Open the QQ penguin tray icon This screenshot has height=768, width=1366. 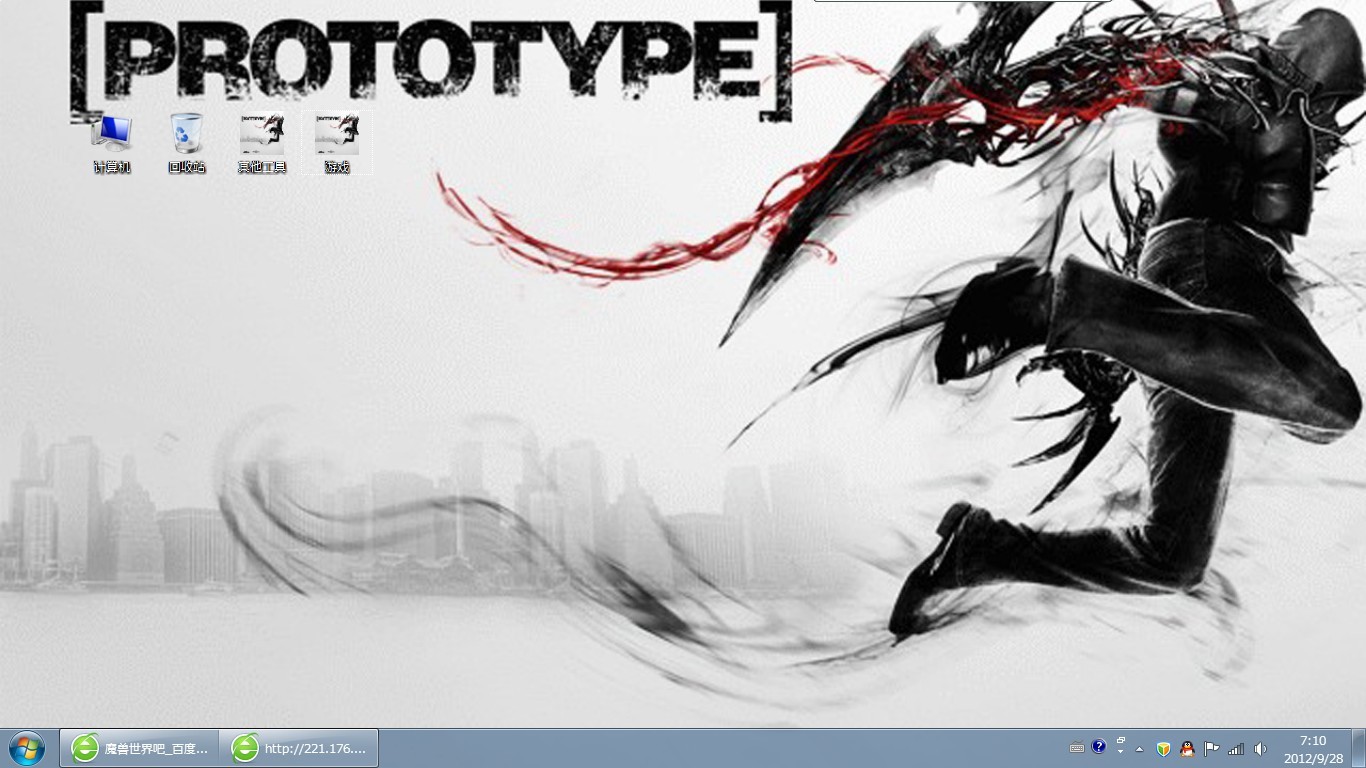point(1187,748)
